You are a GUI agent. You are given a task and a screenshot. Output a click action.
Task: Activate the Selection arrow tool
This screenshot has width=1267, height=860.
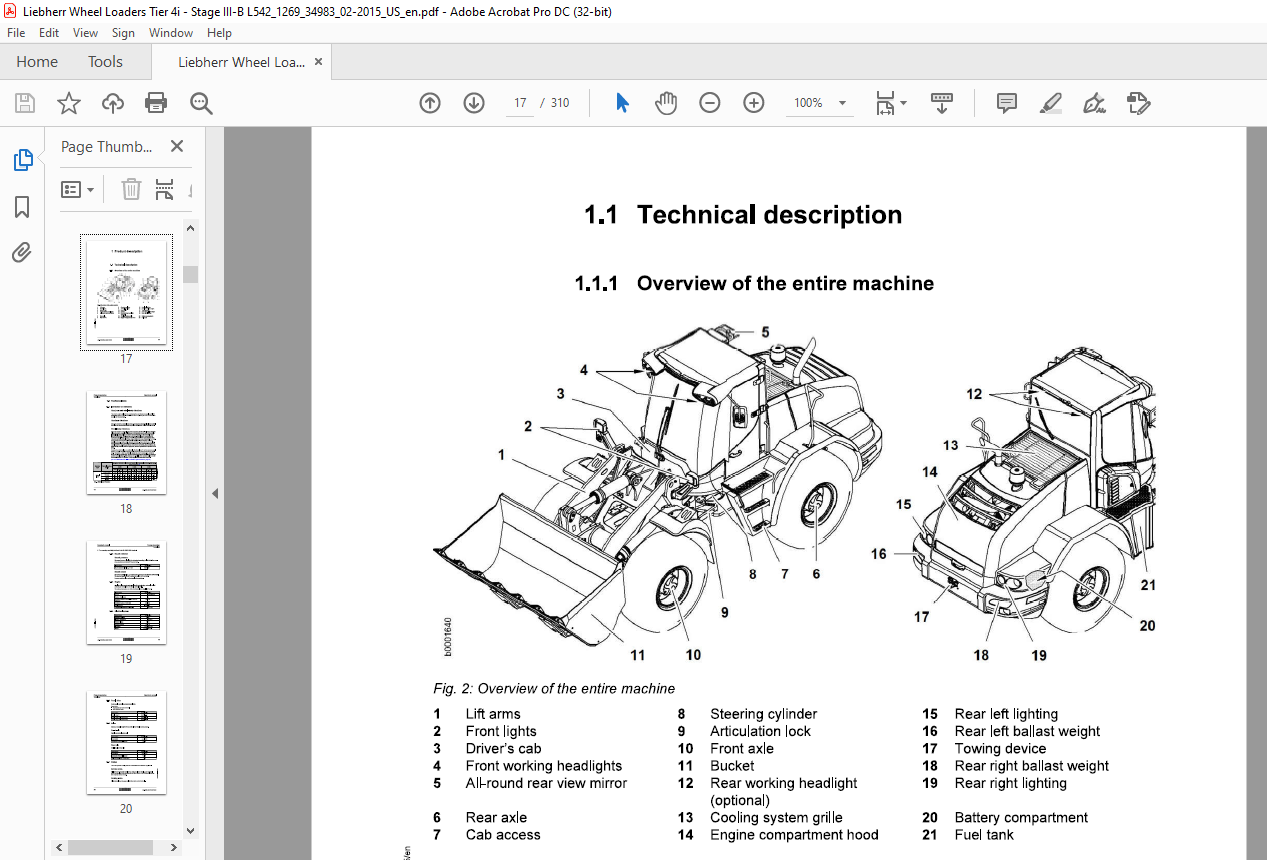click(622, 103)
